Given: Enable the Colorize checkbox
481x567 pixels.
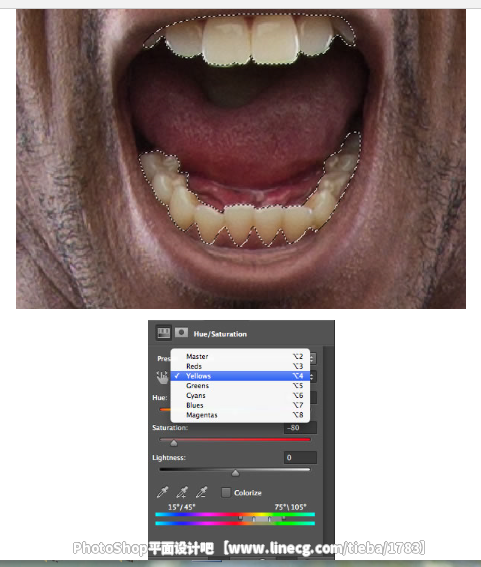Looking at the screenshot, I should pos(226,492).
